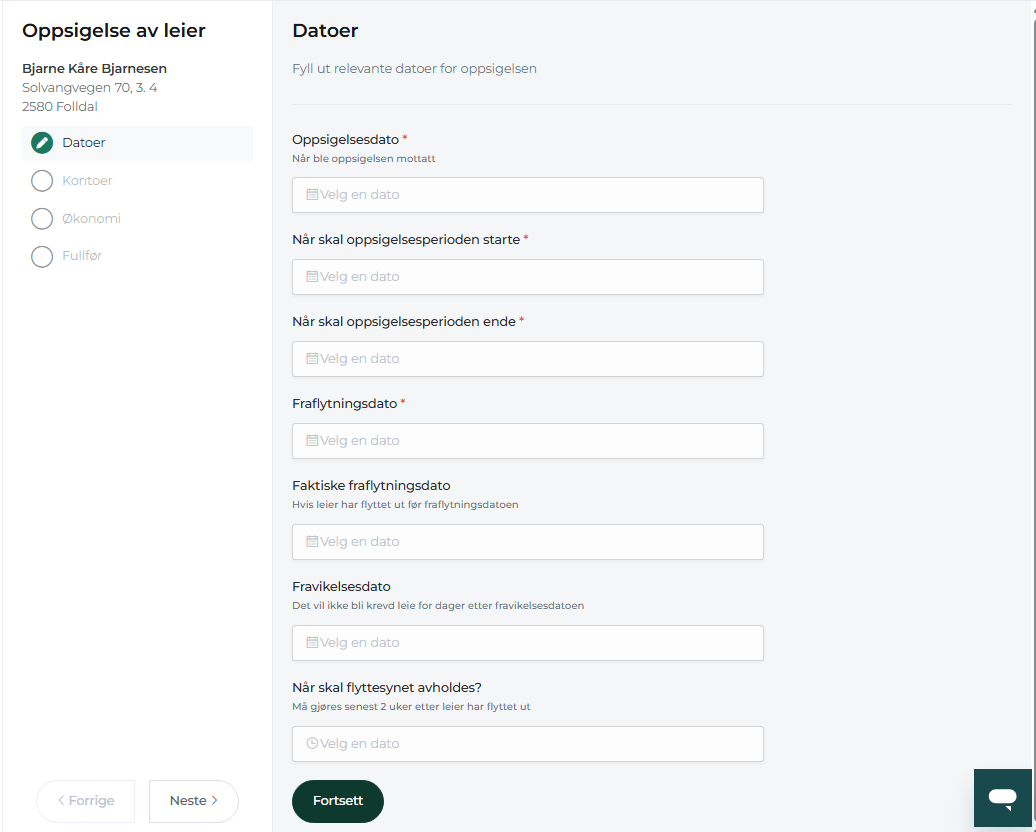Open the Oppsigelsesdato date picker
1036x832 pixels.
pos(528,195)
